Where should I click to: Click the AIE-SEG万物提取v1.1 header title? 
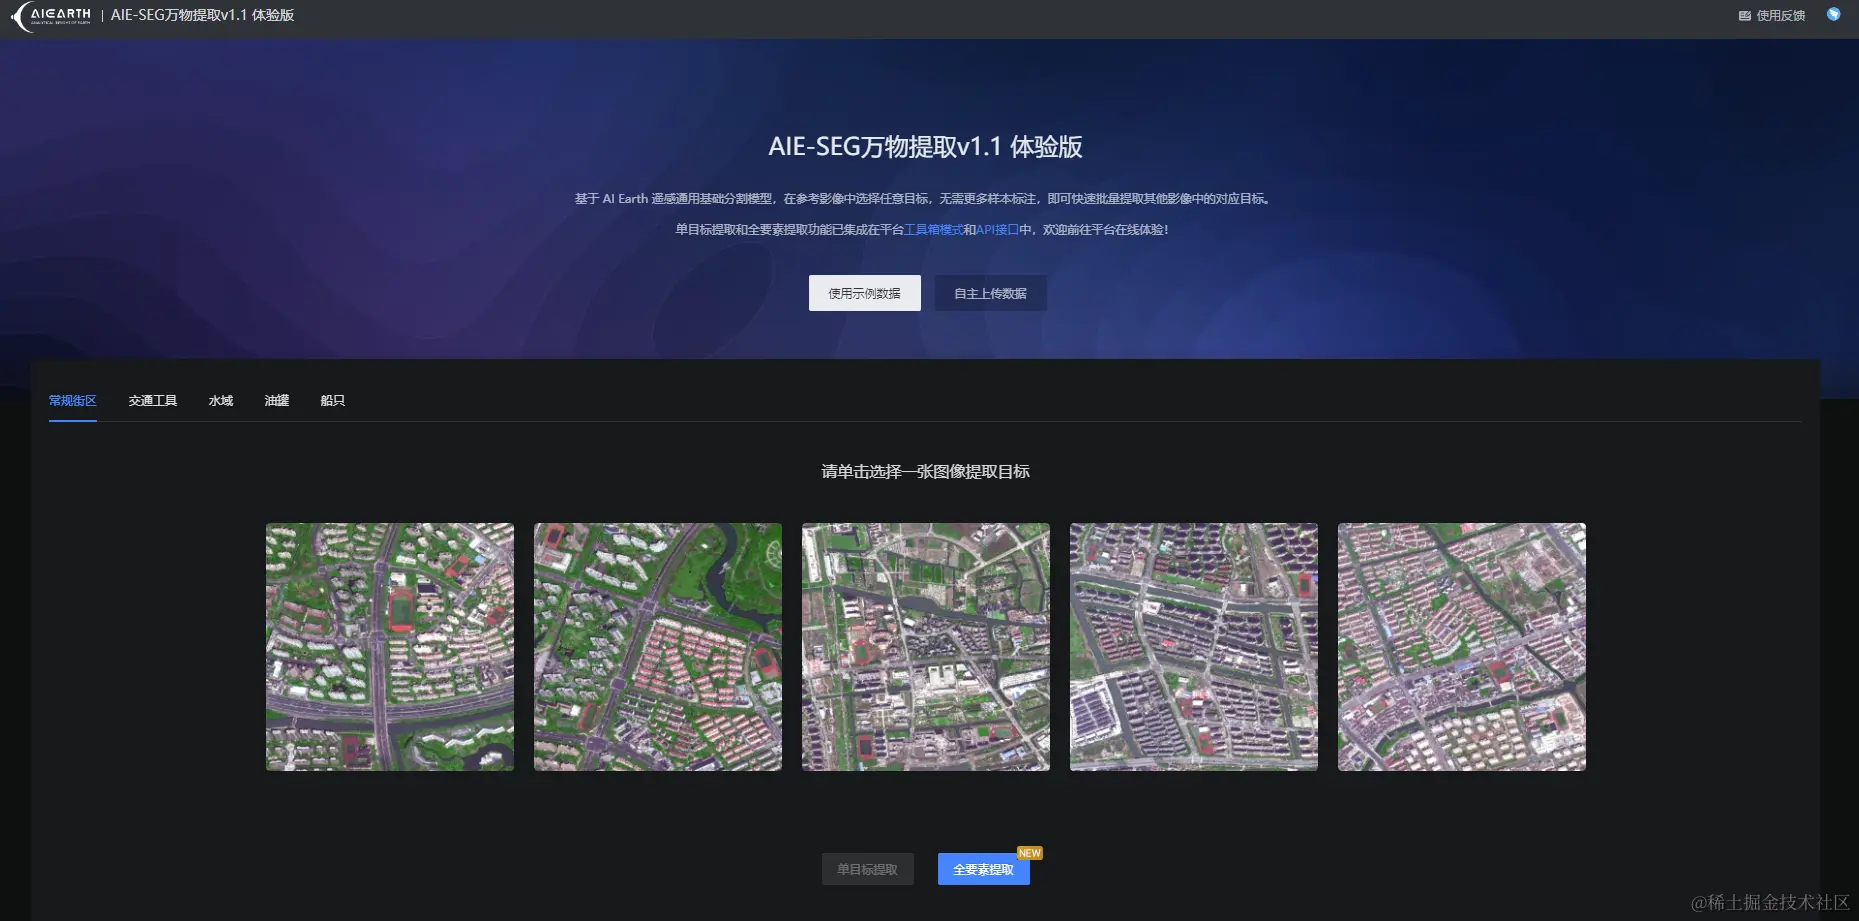pos(202,15)
